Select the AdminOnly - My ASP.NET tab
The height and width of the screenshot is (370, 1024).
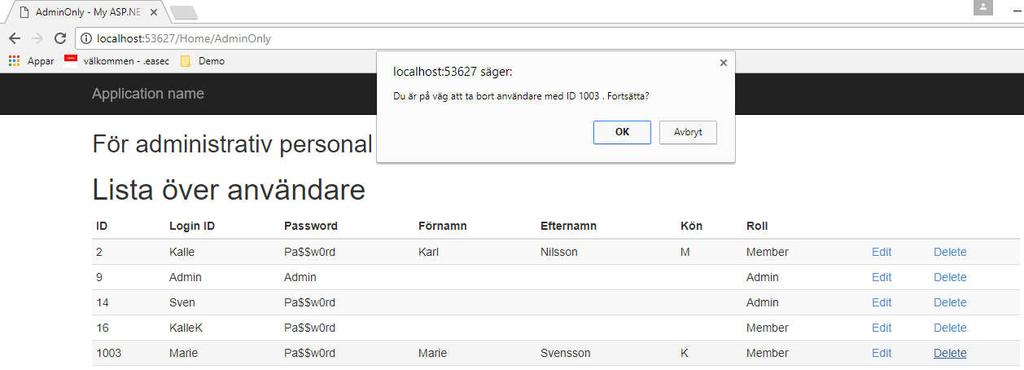88,12
